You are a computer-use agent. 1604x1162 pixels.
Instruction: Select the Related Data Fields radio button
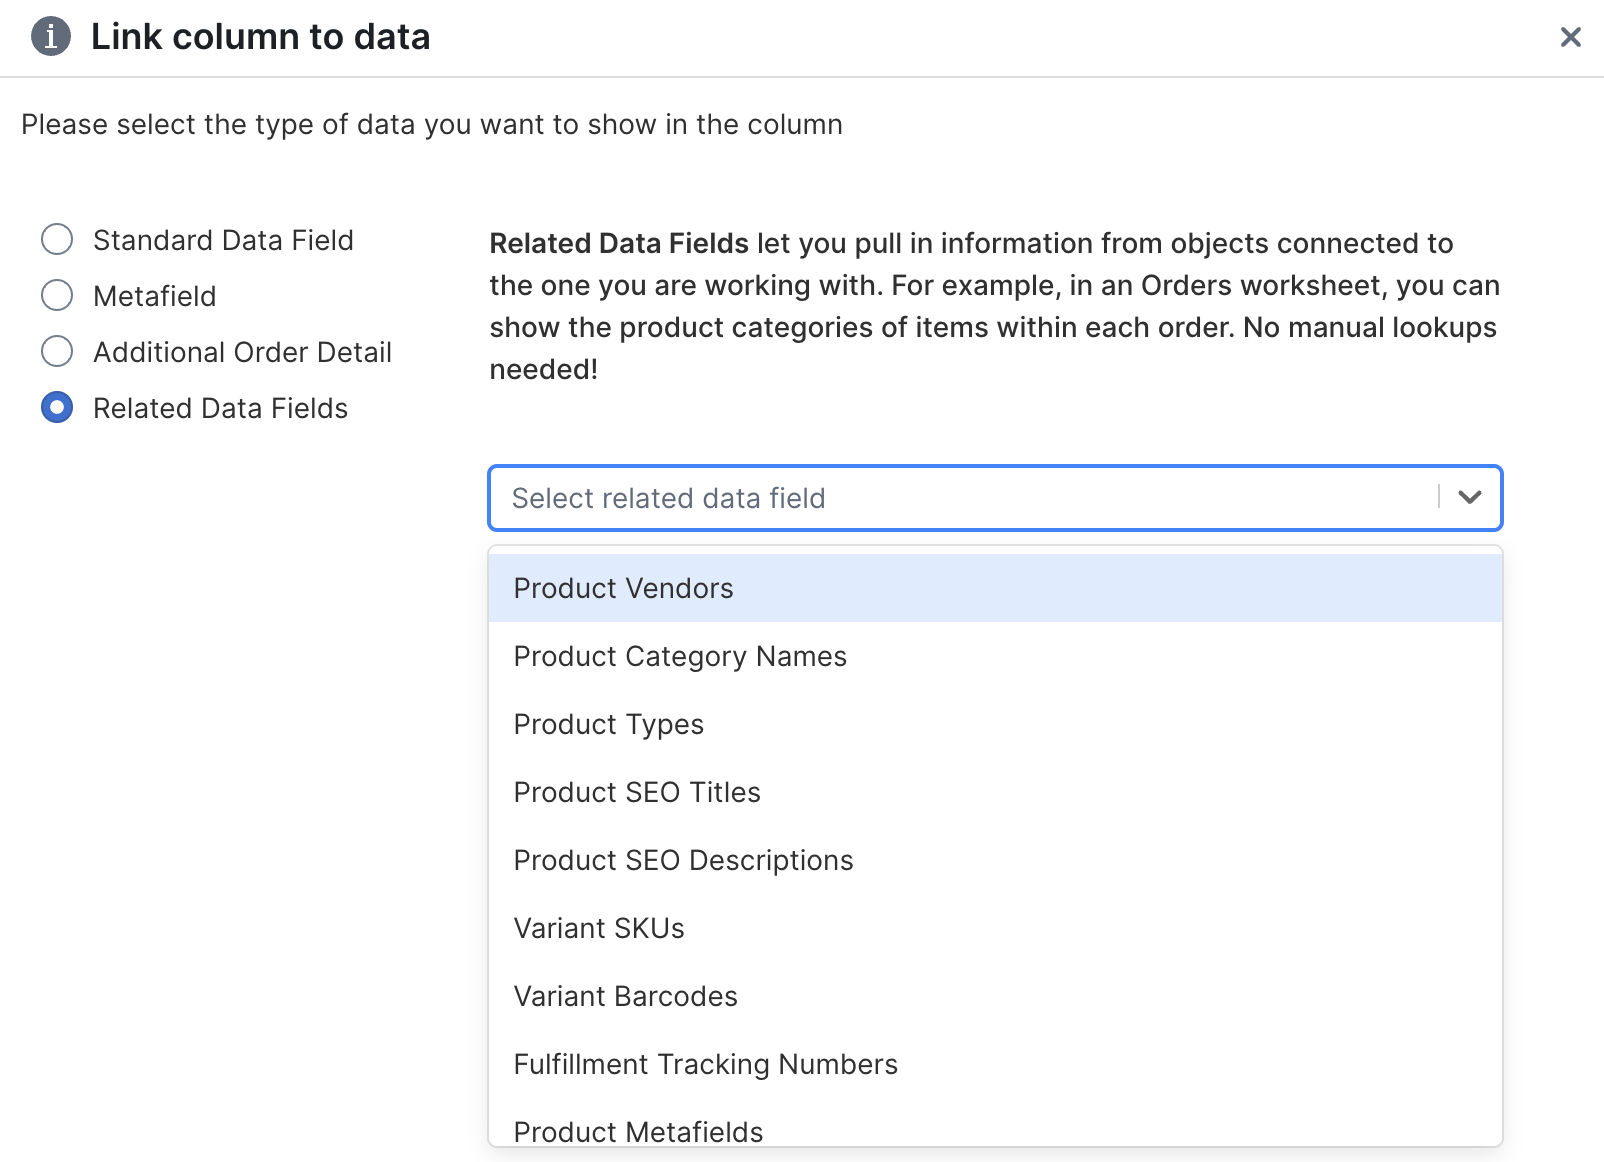pyautogui.click(x=57, y=407)
